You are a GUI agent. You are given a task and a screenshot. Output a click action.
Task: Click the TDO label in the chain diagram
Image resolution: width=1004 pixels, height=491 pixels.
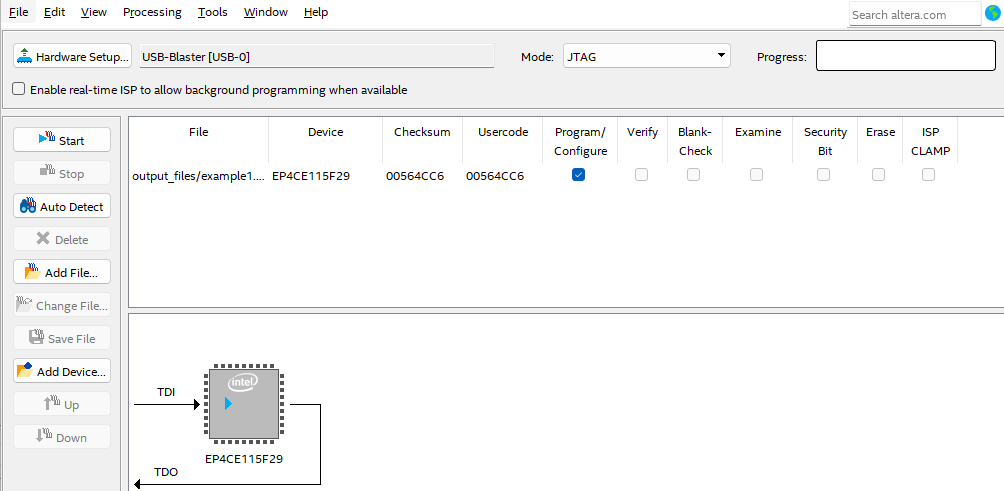pyautogui.click(x=166, y=472)
